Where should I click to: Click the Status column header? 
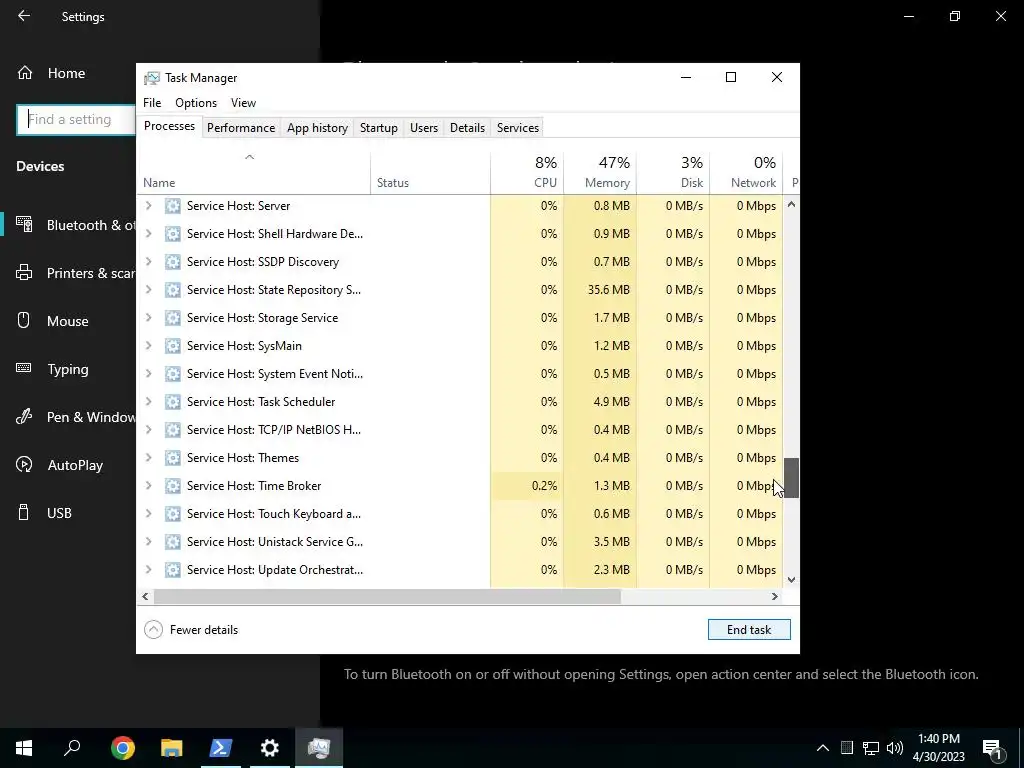(x=430, y=172)
